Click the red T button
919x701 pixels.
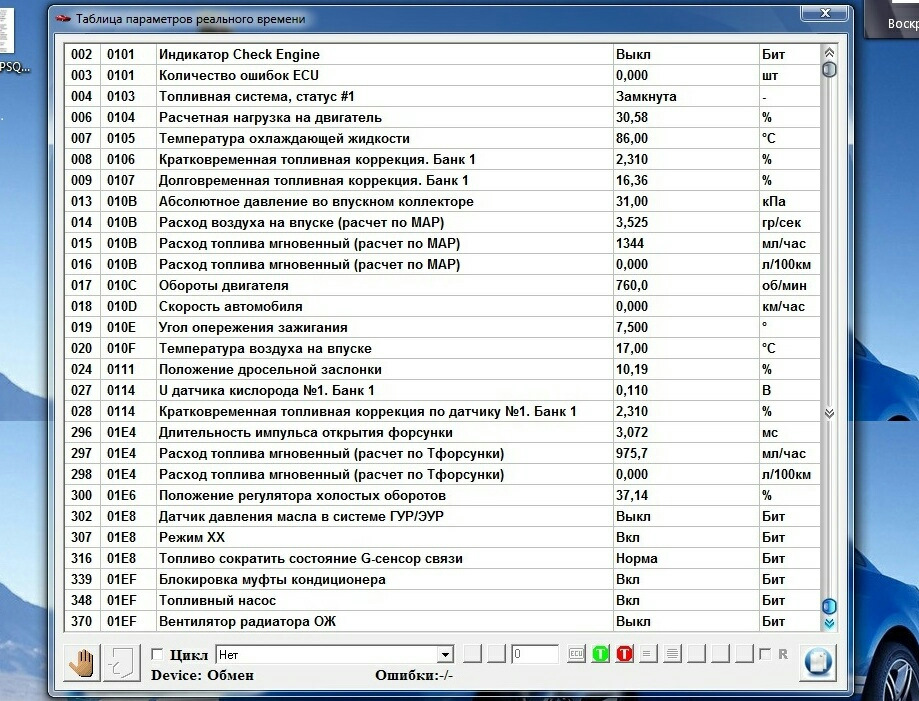coord(624,654)
